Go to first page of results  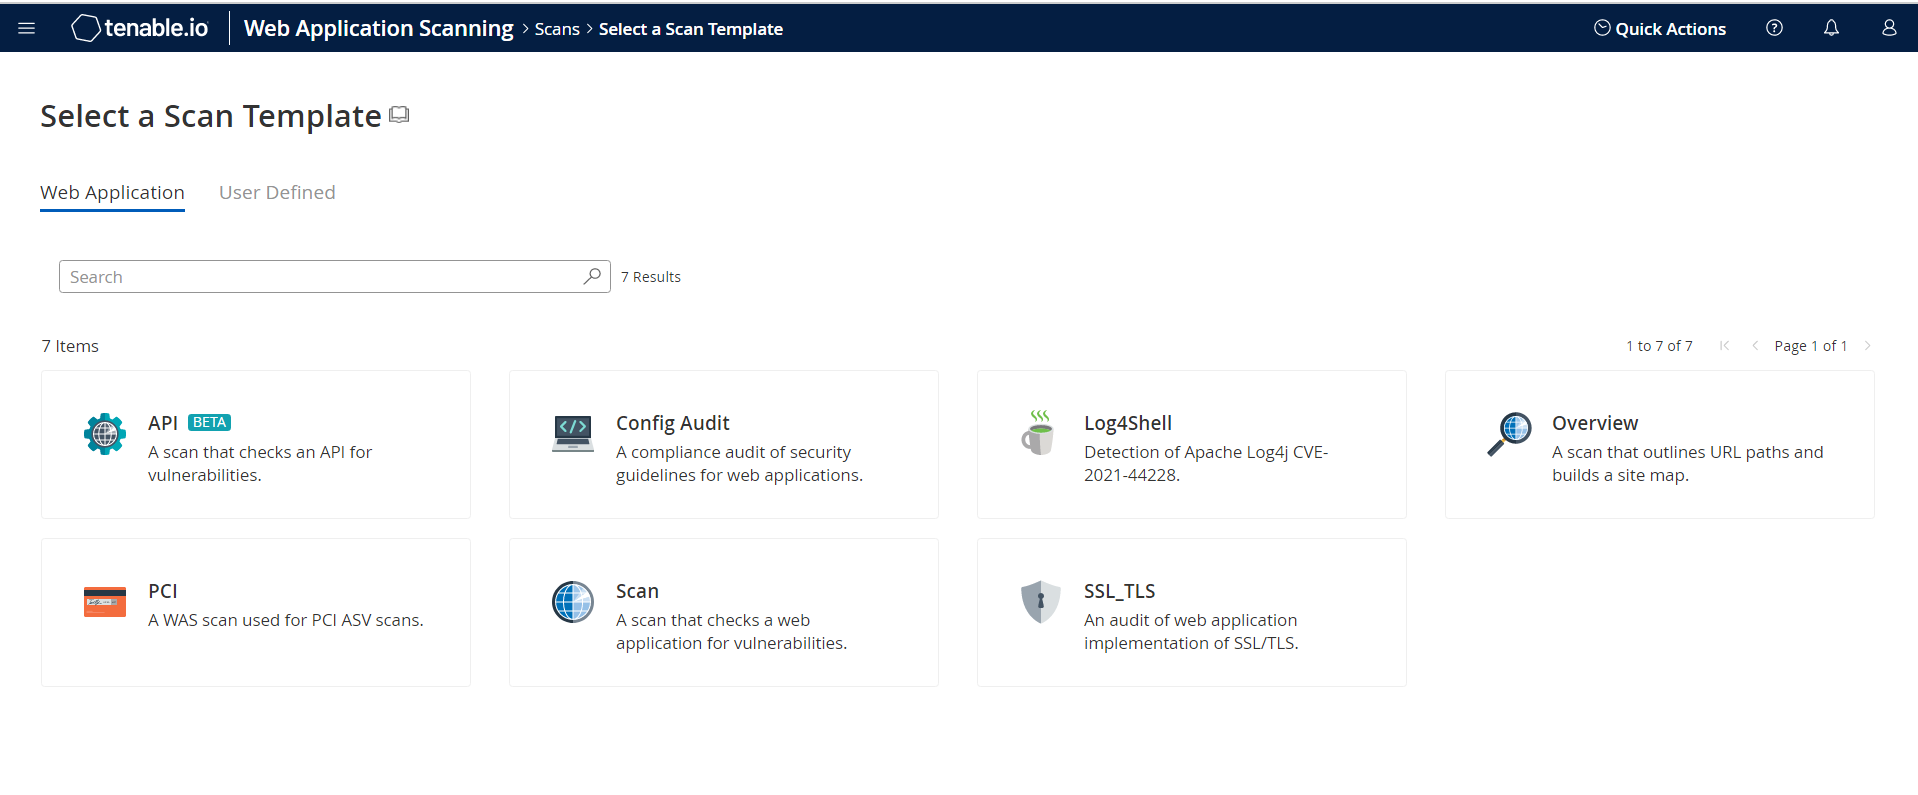[x=1724, y=345]
